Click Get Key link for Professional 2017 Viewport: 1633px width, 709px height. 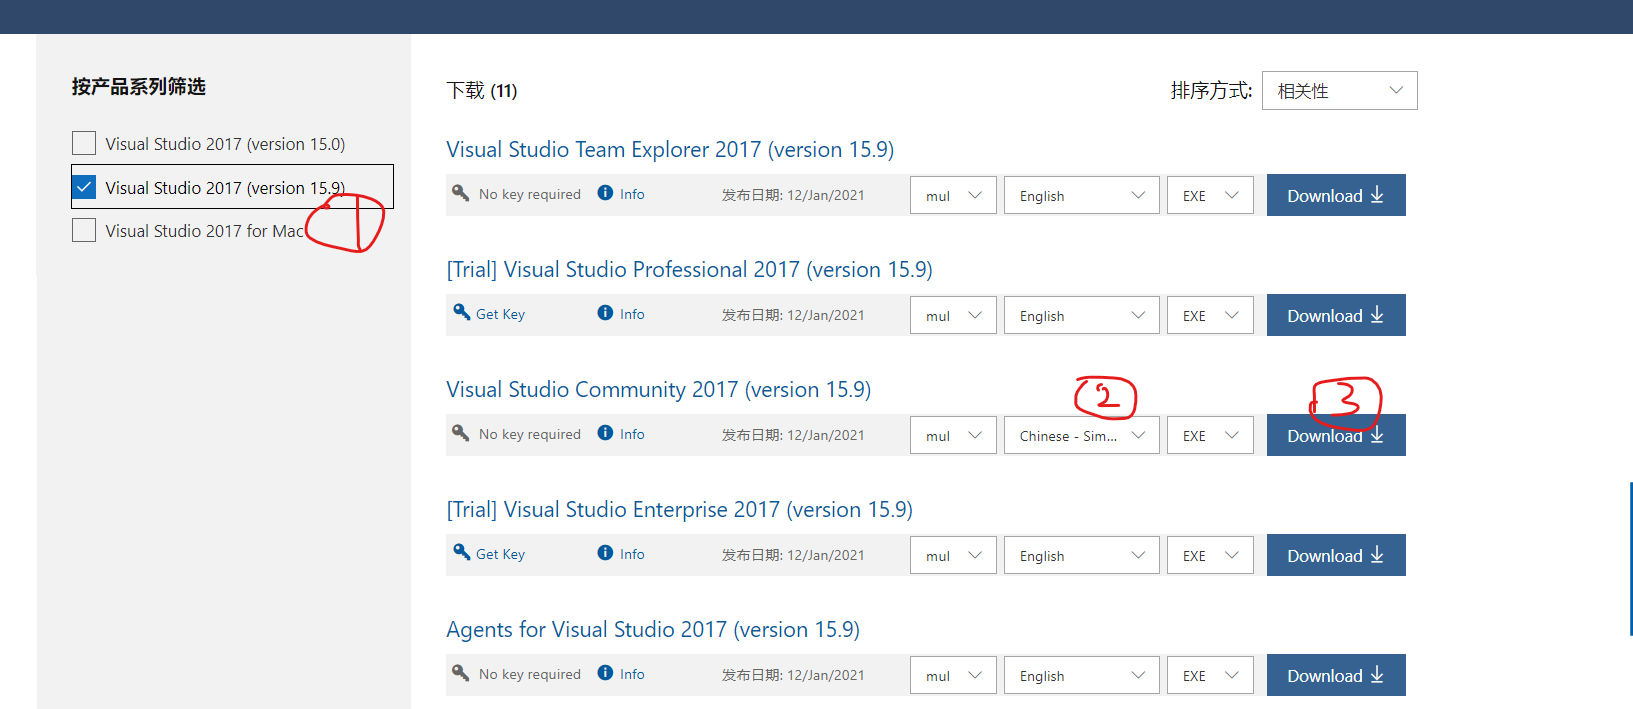[500, 314]
